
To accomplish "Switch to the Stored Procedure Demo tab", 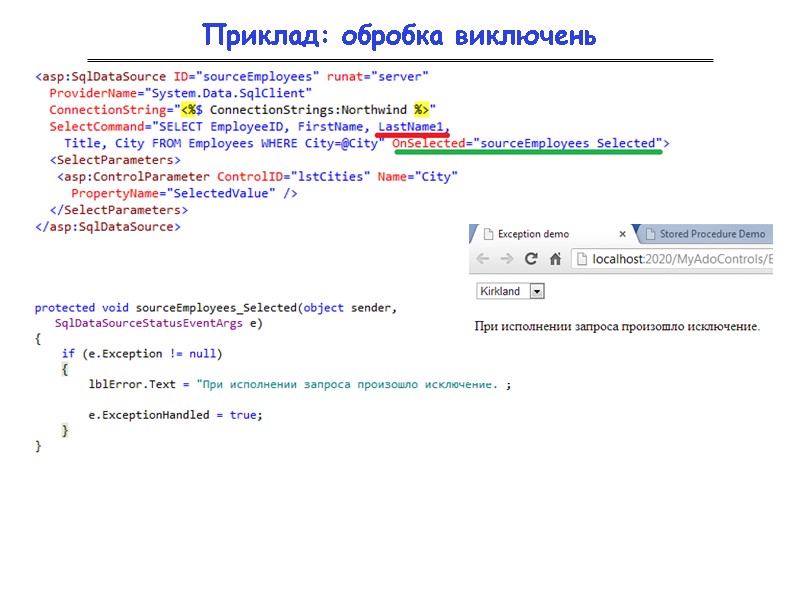I will 707,234.
